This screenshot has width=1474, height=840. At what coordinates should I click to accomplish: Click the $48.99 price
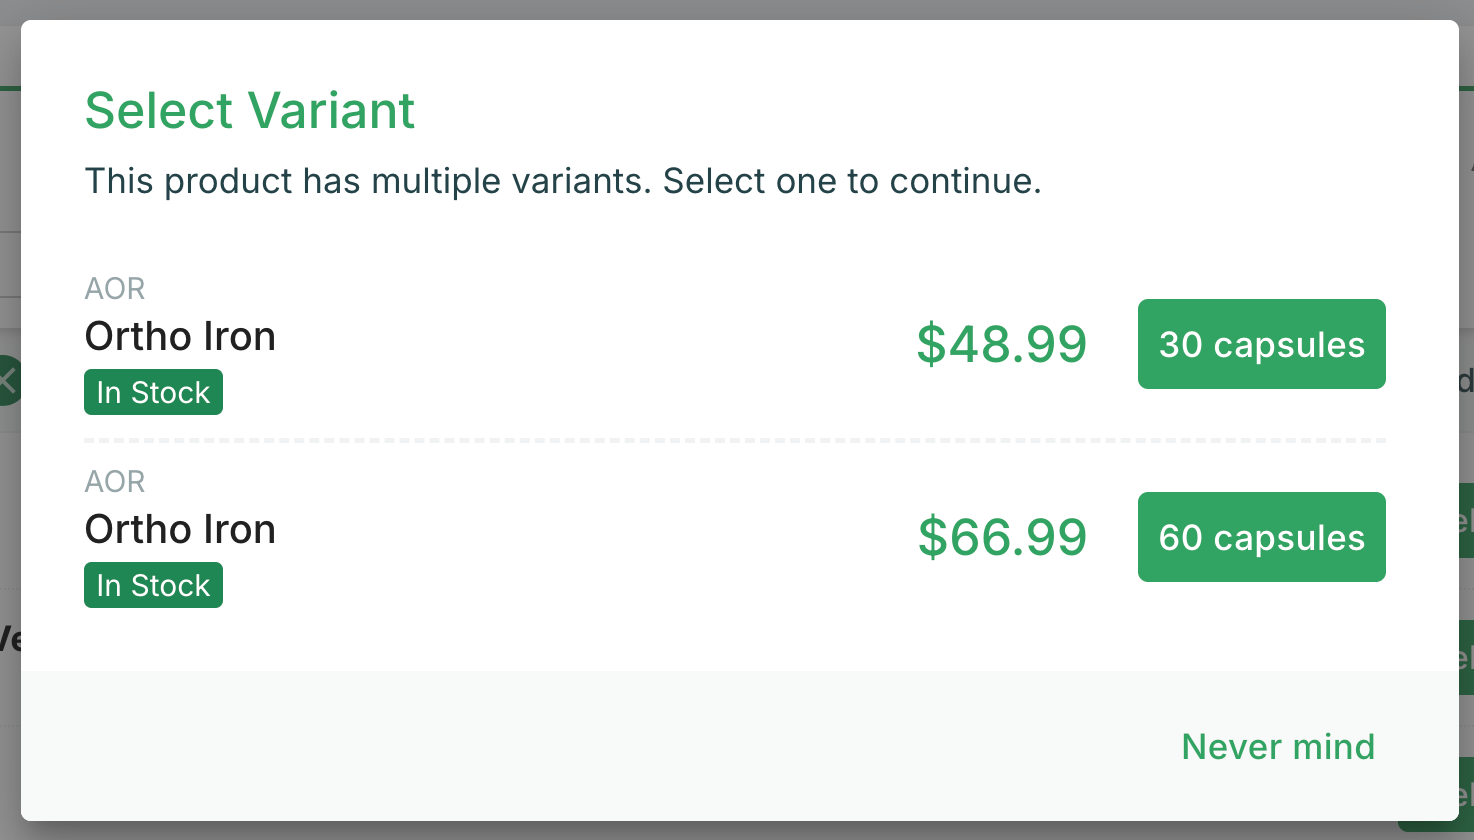(x=1002, y=344)
